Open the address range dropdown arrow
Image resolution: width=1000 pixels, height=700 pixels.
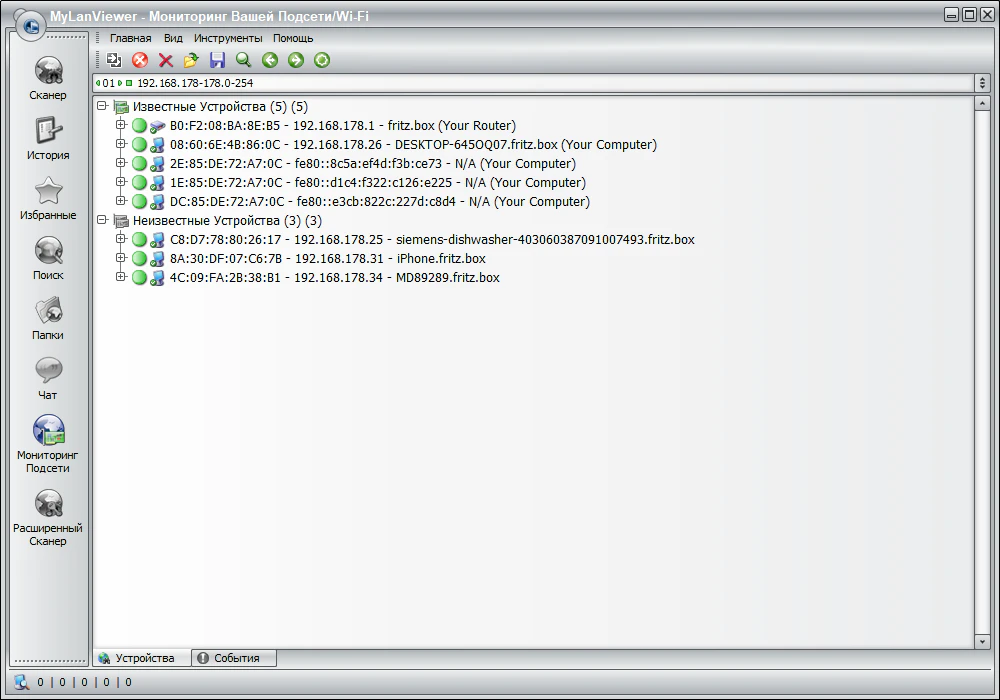tap(981, 83)
